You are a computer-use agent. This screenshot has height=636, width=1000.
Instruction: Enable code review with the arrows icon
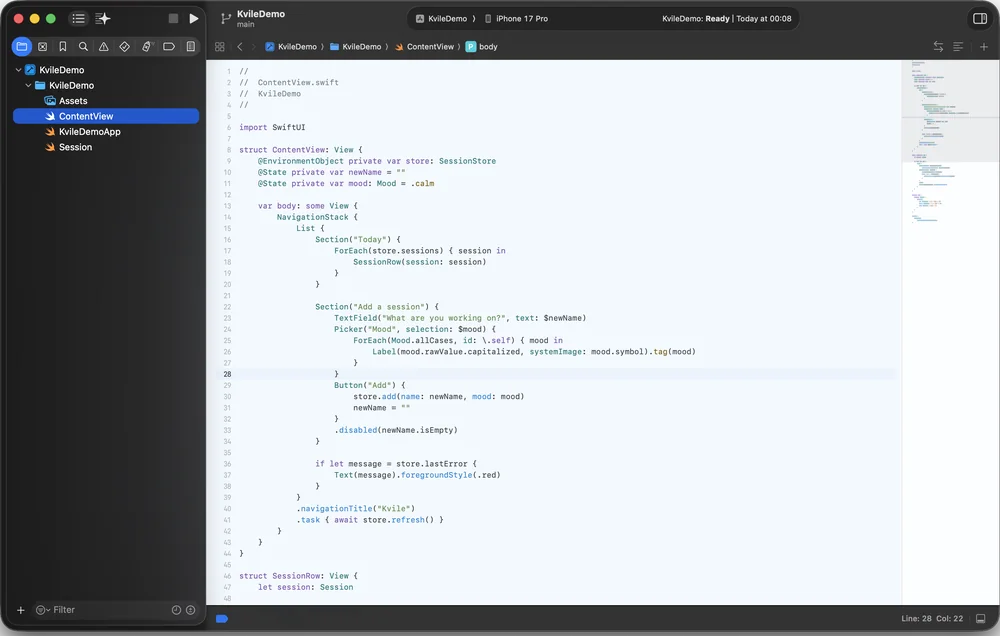click(938, 47)
